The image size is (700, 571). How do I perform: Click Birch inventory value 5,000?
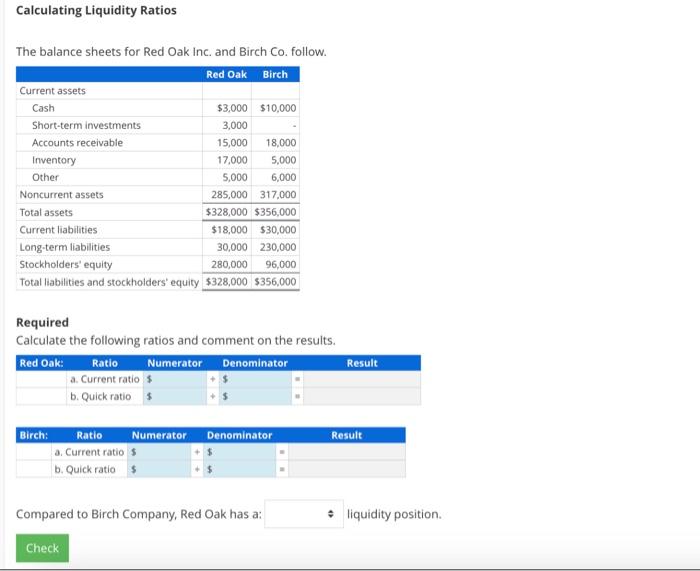(x=283, y=160)
